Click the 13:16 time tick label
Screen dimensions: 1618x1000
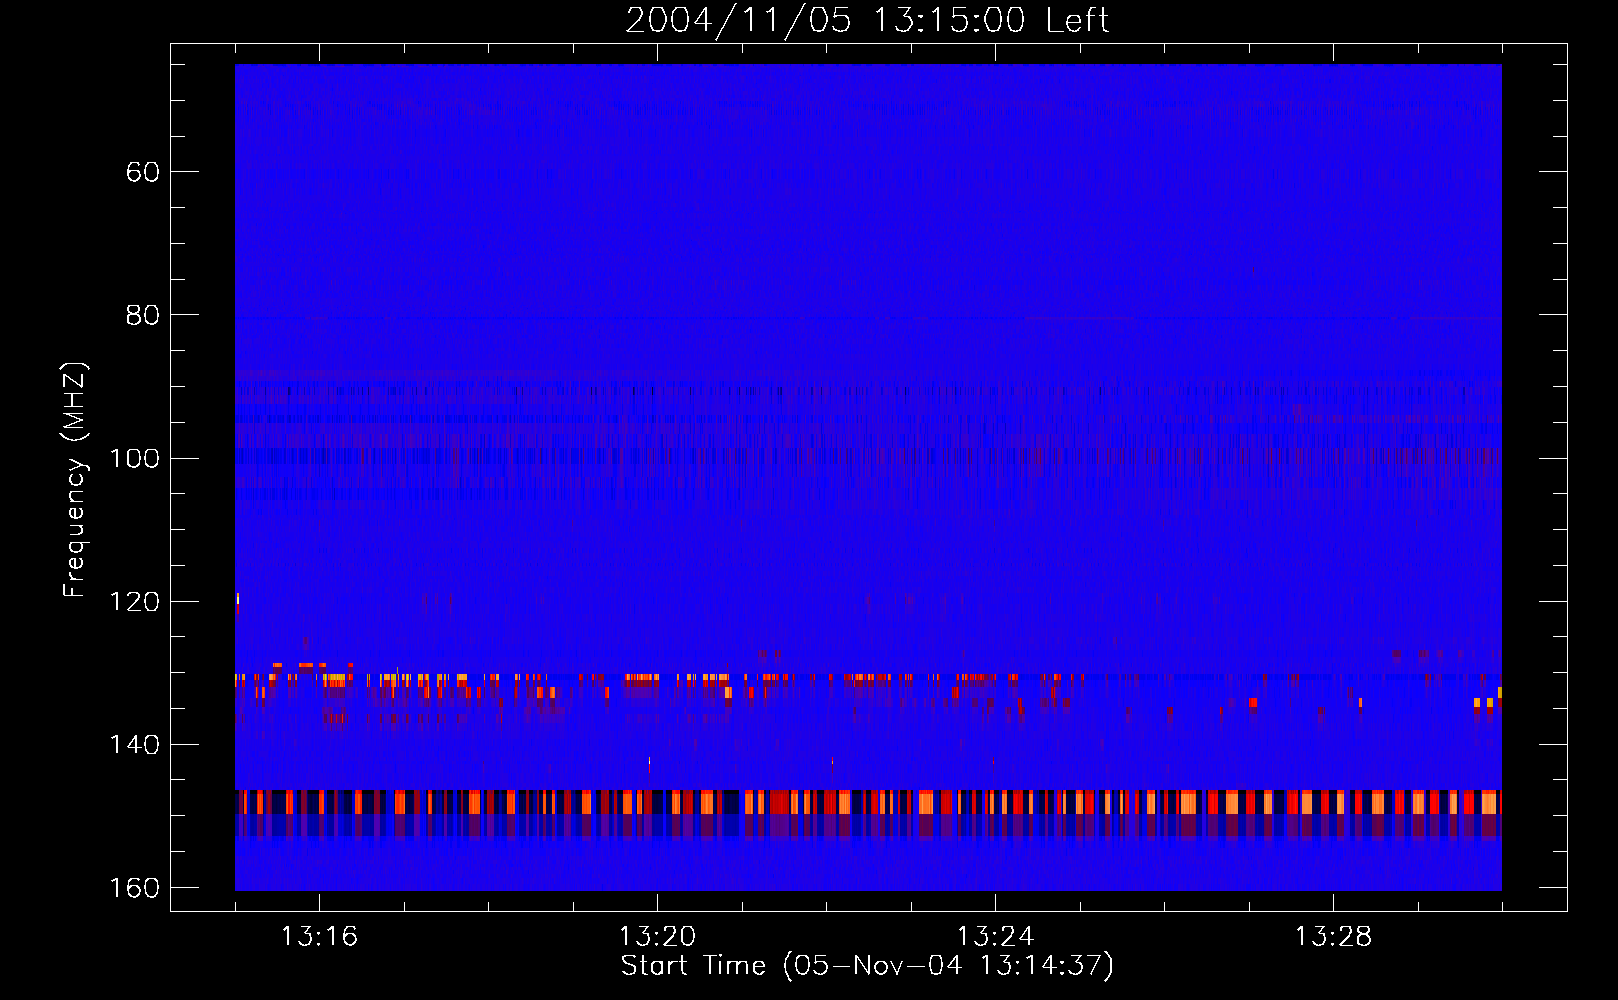[319, 937]
